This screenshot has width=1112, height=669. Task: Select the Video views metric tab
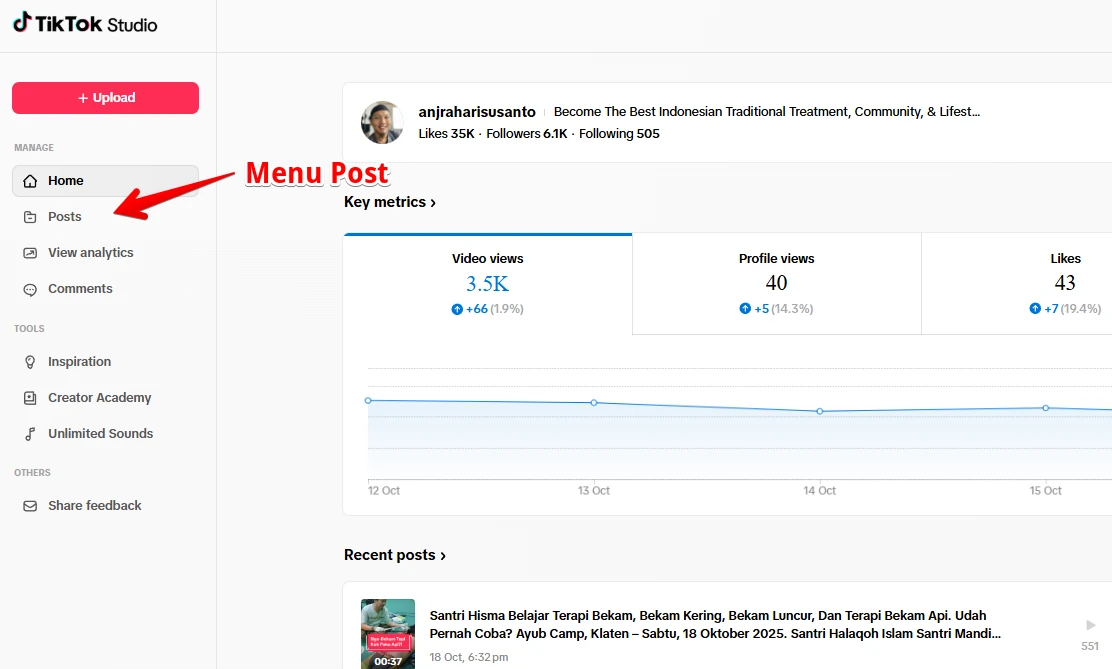(487, 284)
